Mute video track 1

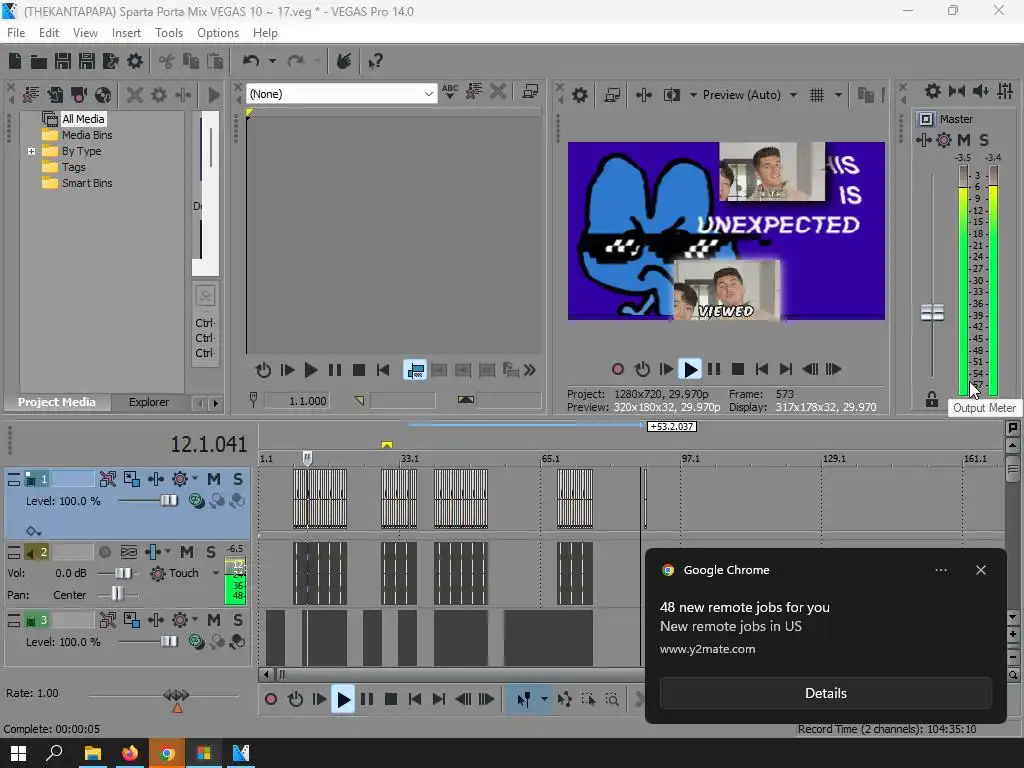click(214, 479)
